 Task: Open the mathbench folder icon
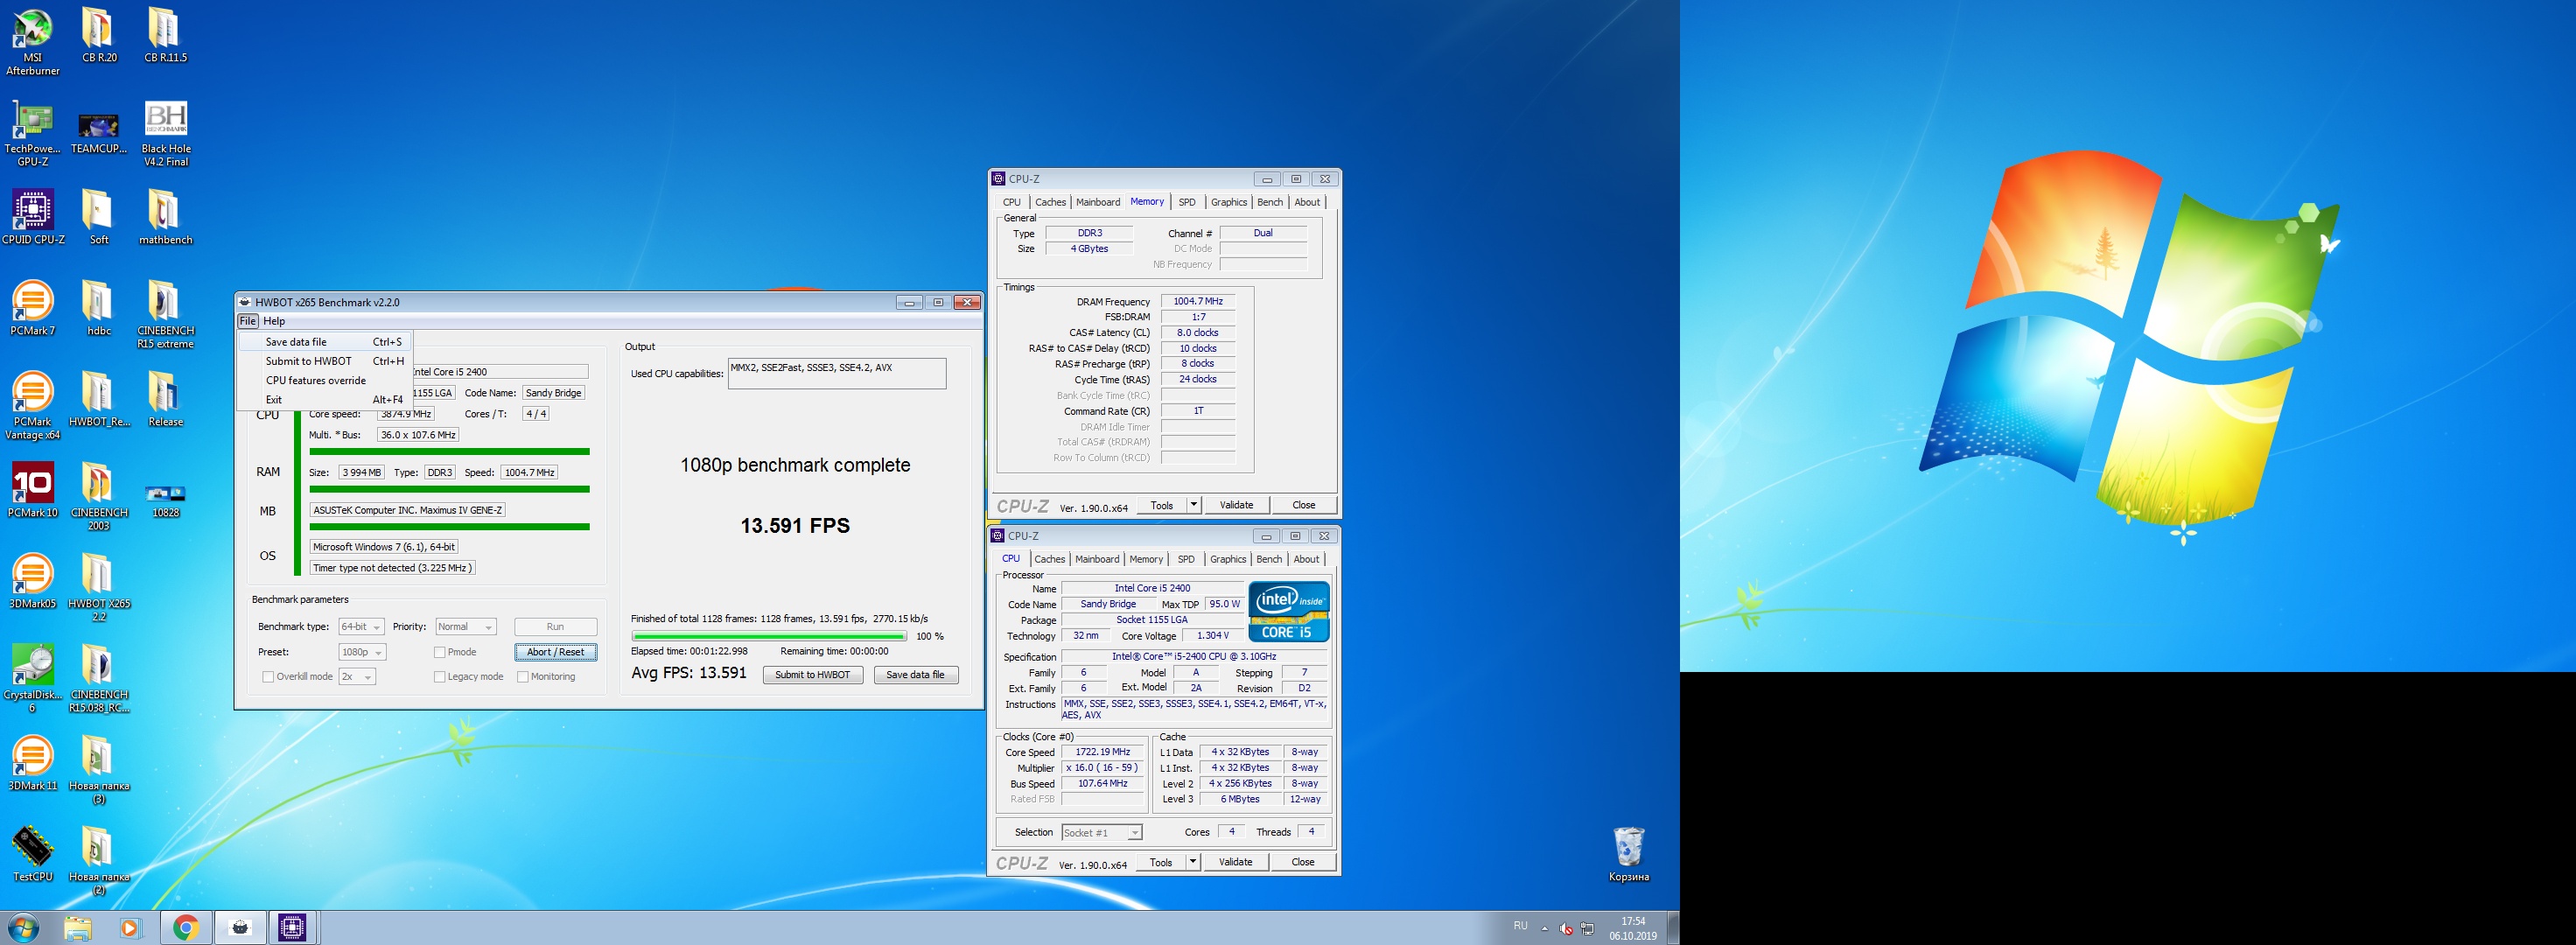[165, 217]
